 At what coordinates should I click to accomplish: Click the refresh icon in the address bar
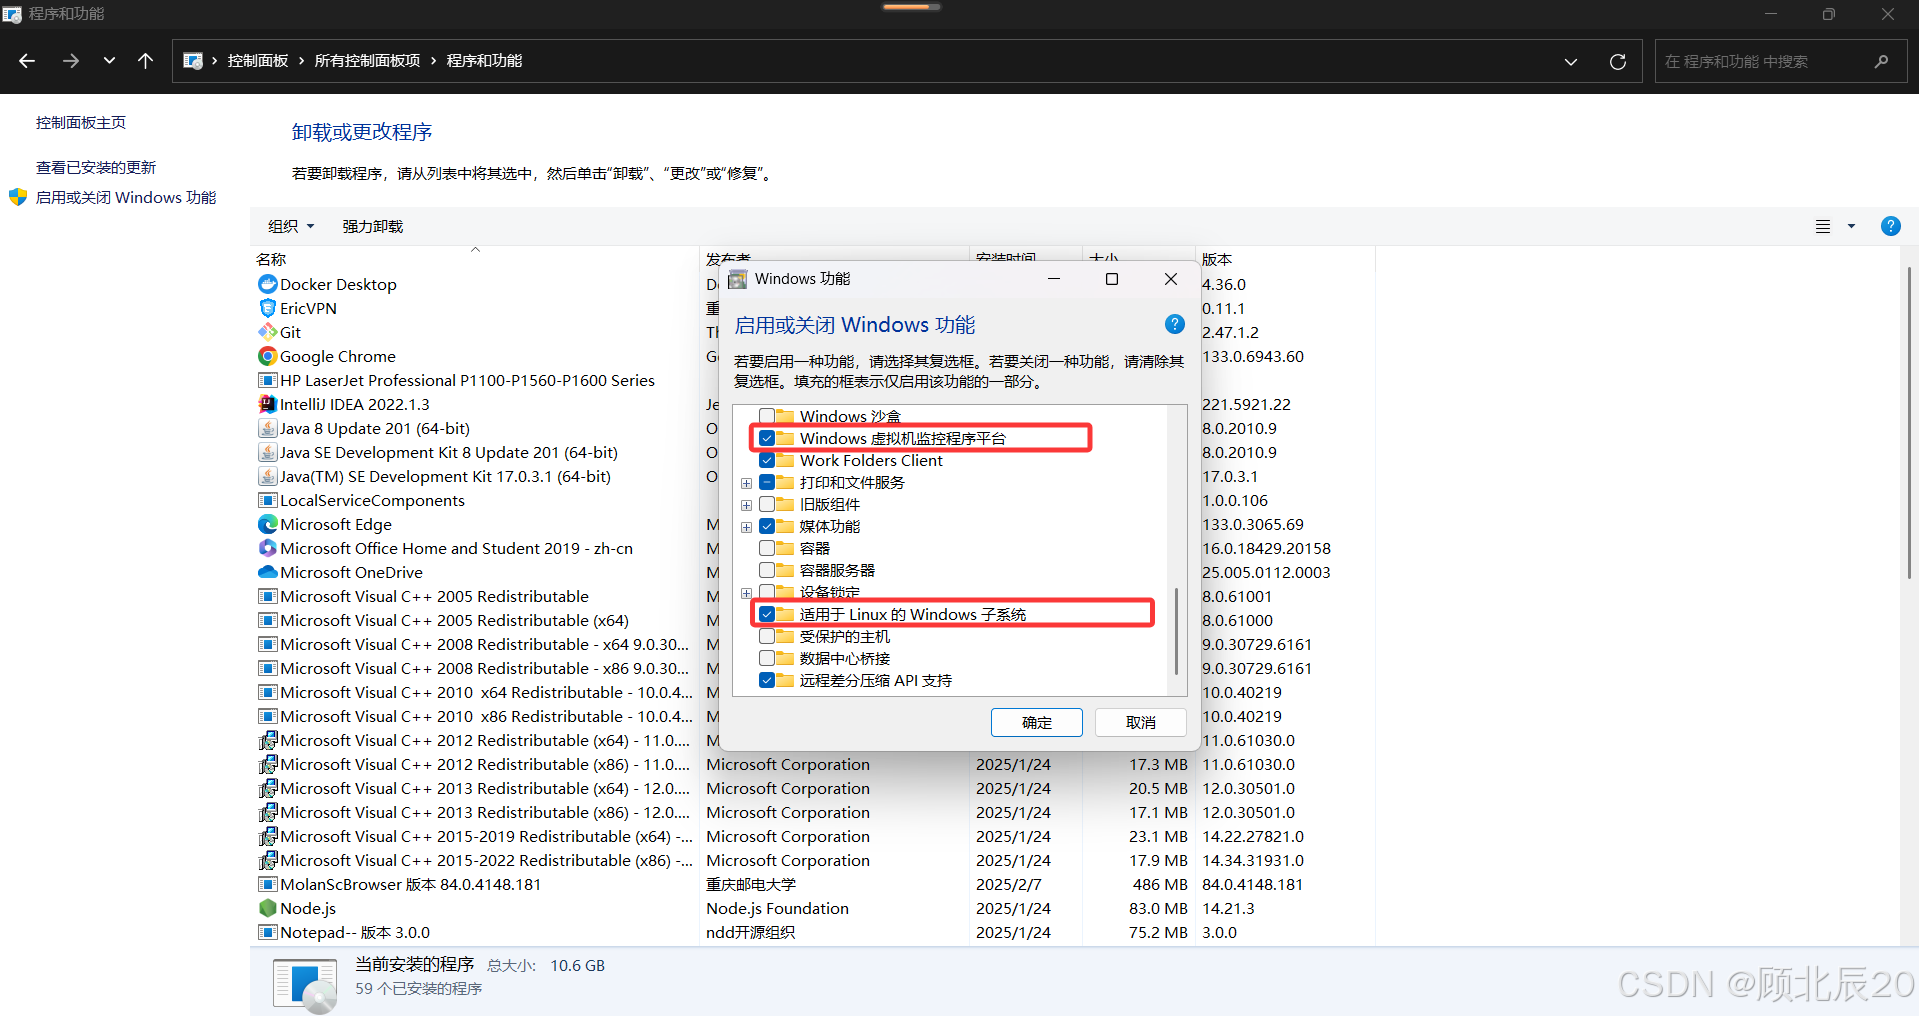coord(1617,61)
